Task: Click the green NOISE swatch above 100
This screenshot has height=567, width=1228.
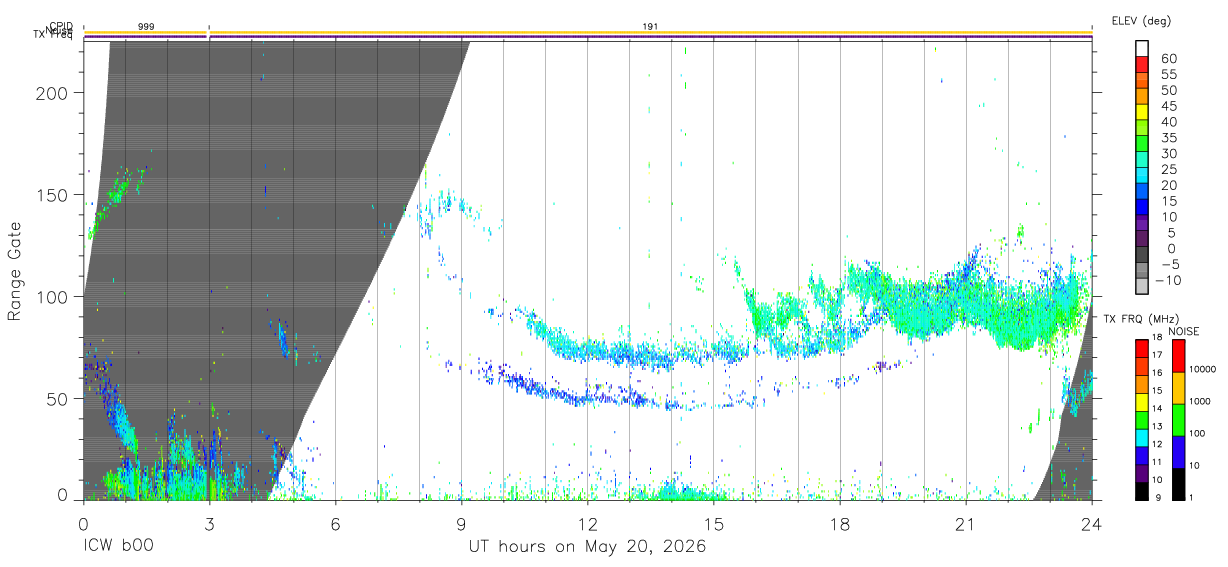Action: tap(1177, 420)
